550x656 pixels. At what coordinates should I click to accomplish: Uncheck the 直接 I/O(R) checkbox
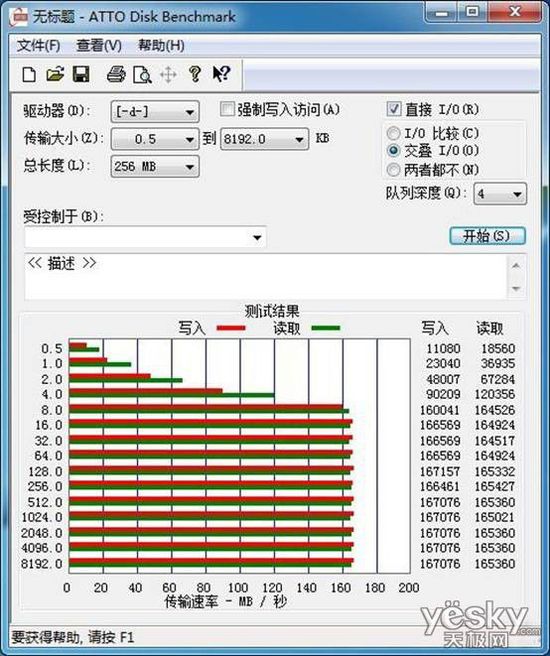tap(394, 109)
